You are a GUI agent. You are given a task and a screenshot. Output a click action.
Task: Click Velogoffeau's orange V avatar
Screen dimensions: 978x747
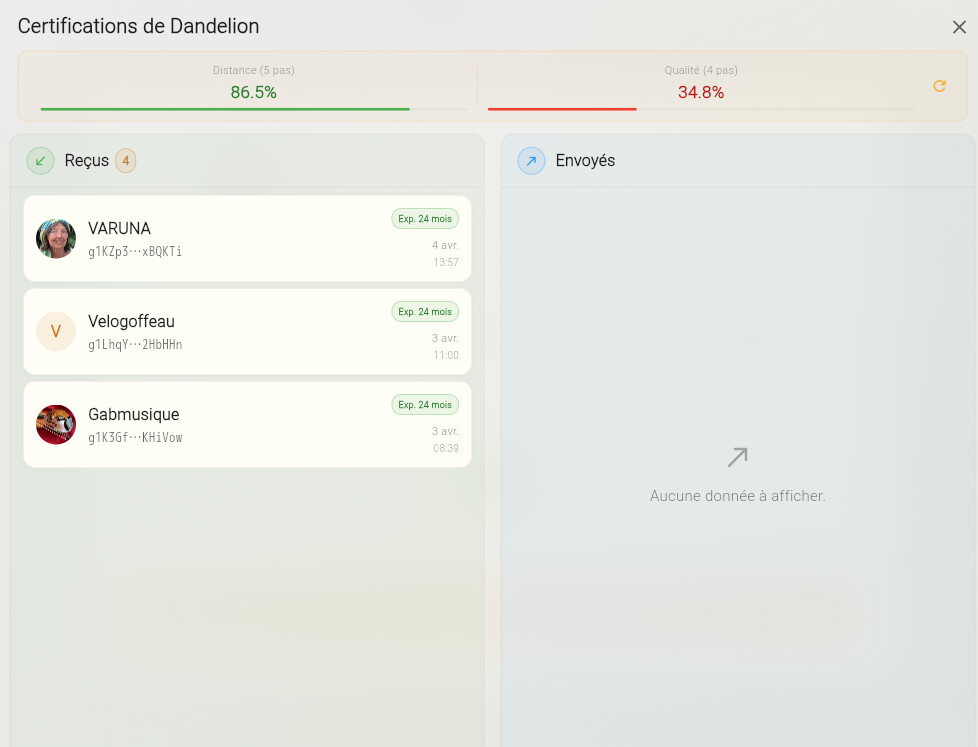point(56,332)
